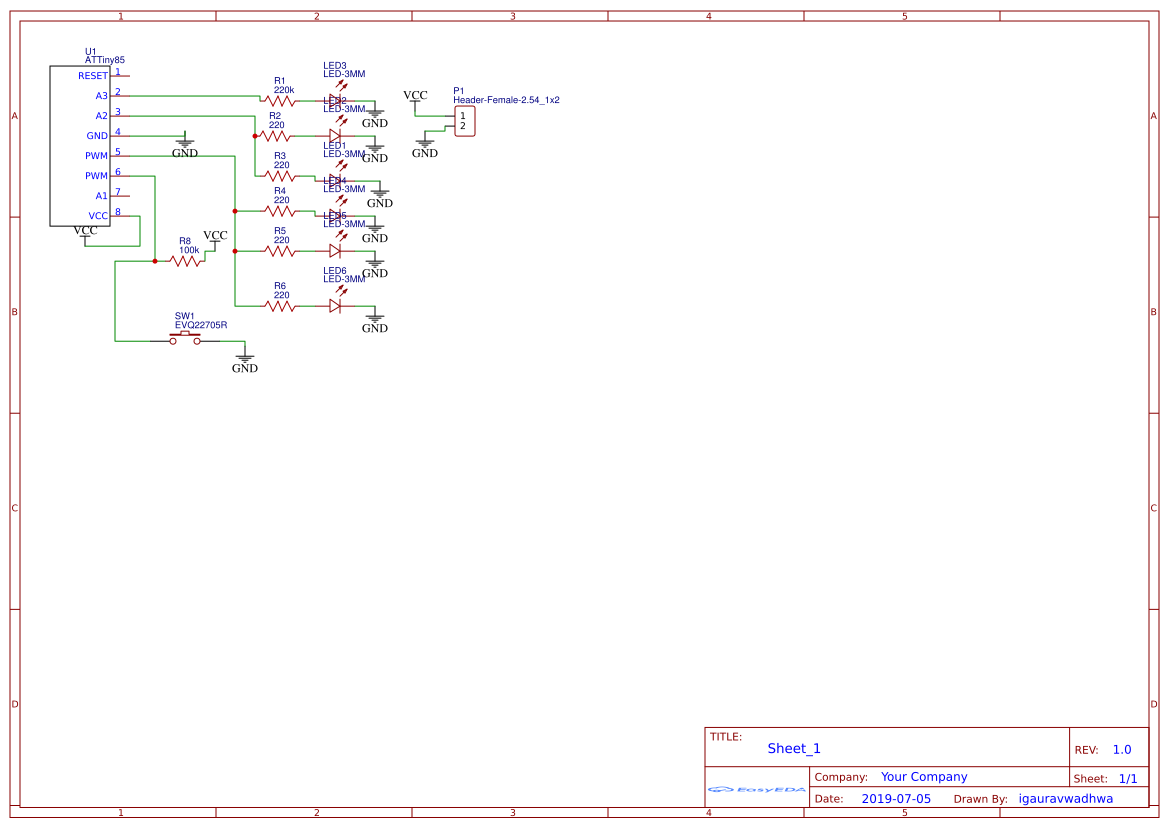Select the VCC power flag above P1
Viewport: 1169px width, 828px height.
pos(415,96)
